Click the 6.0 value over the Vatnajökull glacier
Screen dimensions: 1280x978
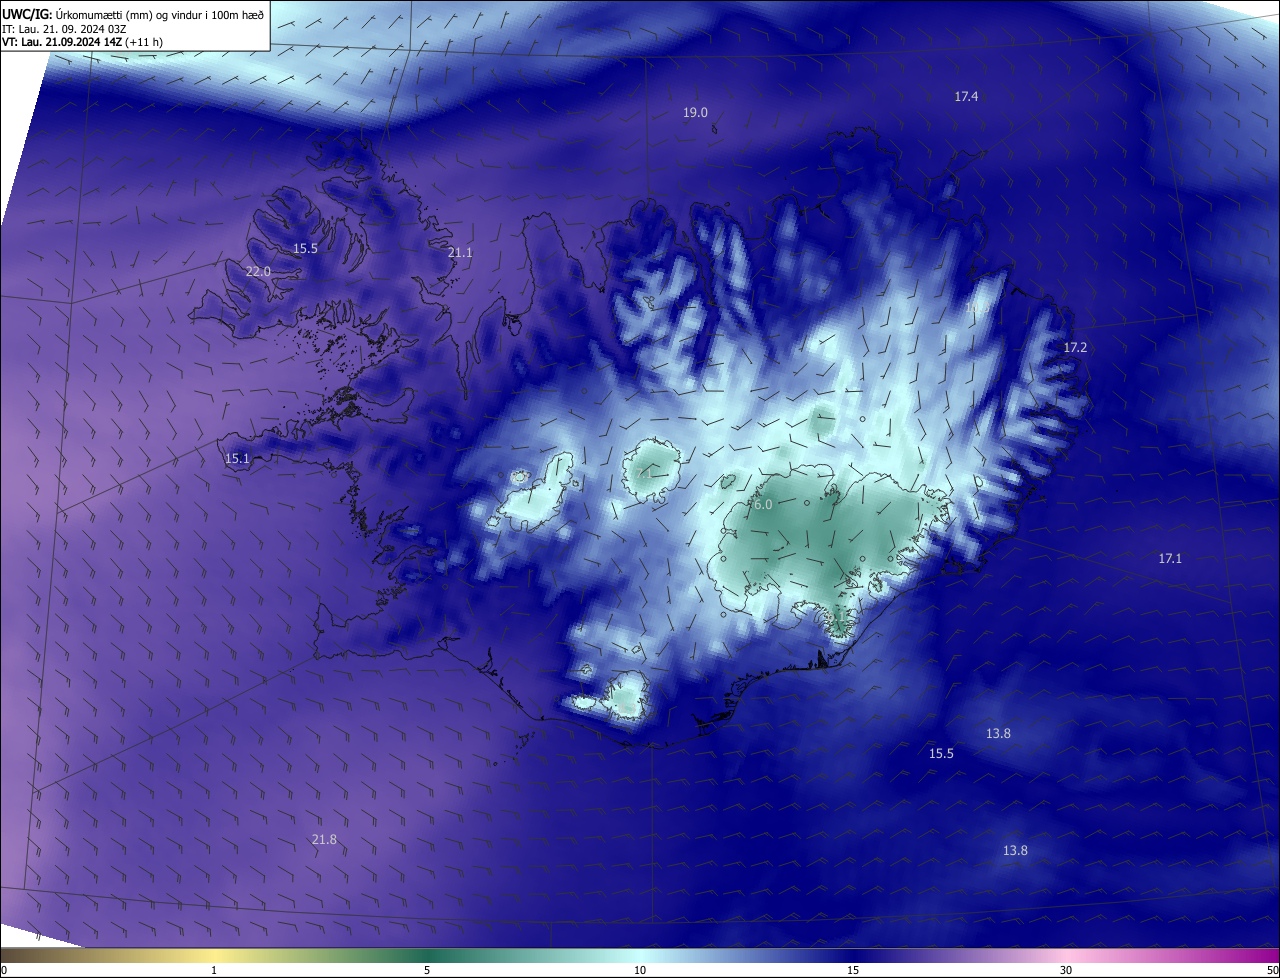[763, 505]
